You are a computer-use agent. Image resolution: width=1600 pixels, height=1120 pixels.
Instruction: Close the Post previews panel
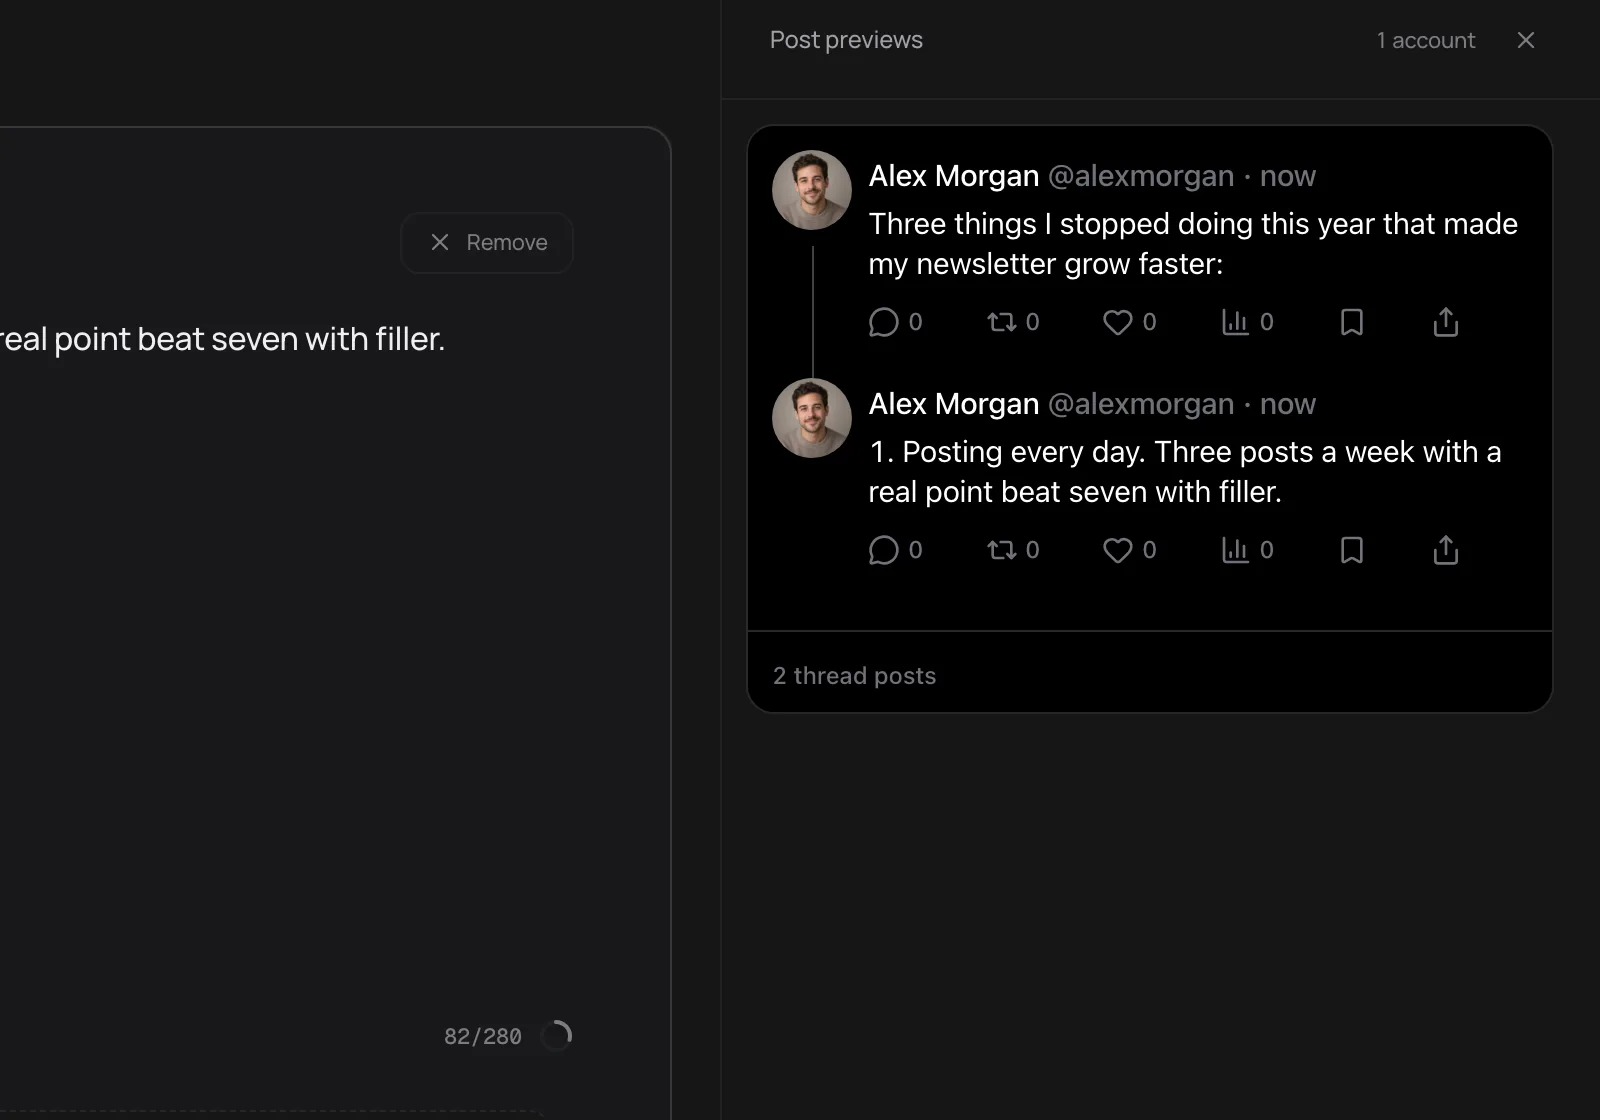pos(1525,40)
